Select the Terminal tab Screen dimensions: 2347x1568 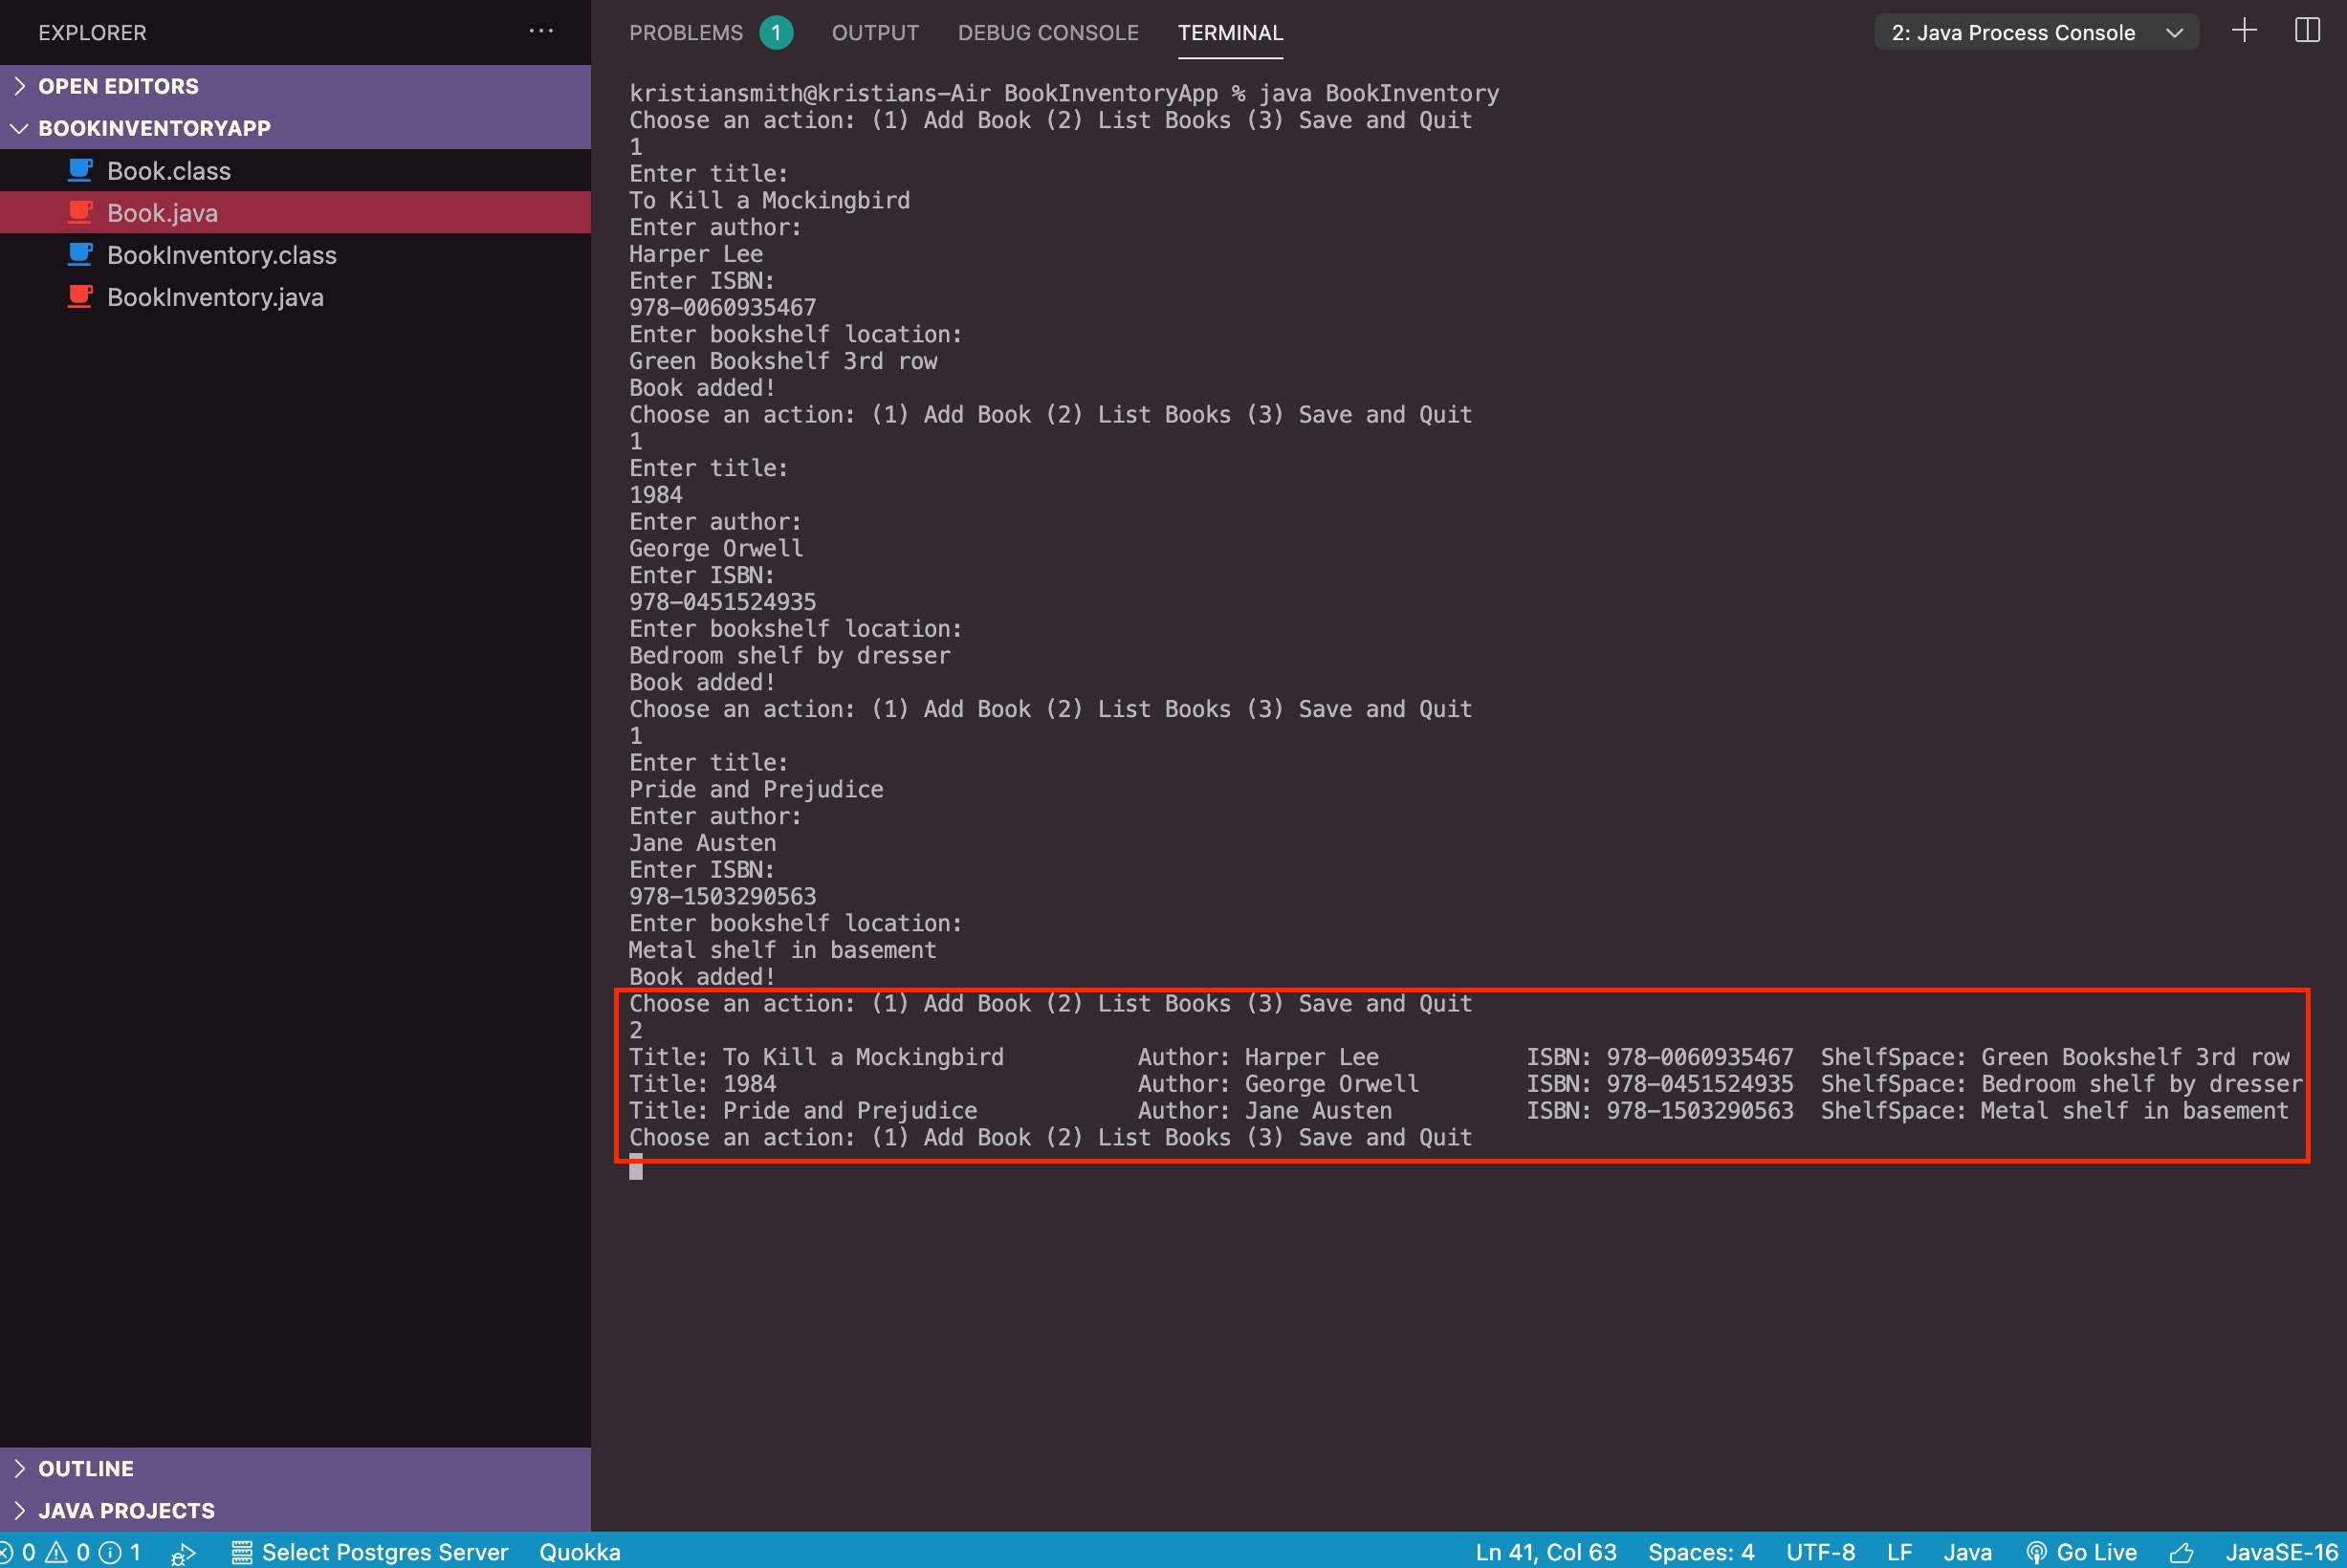[x=1230, y=32]
